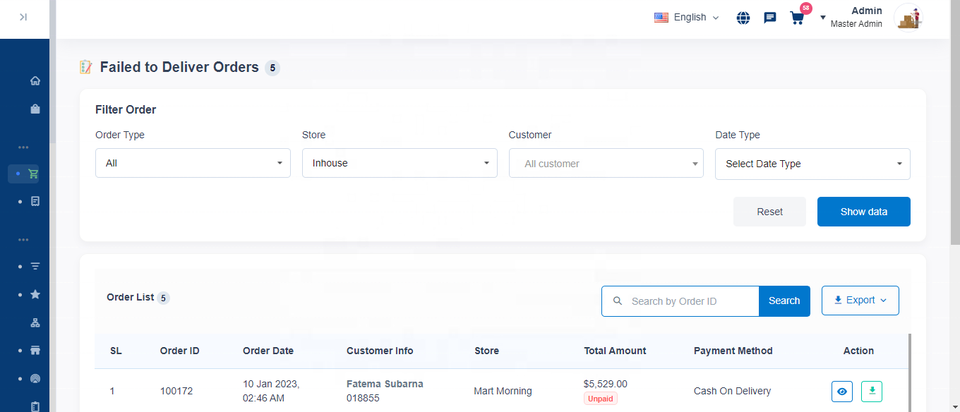Open the shopping bag sidebar icon
Screen dimensions: 960x412
click(35, 109)
